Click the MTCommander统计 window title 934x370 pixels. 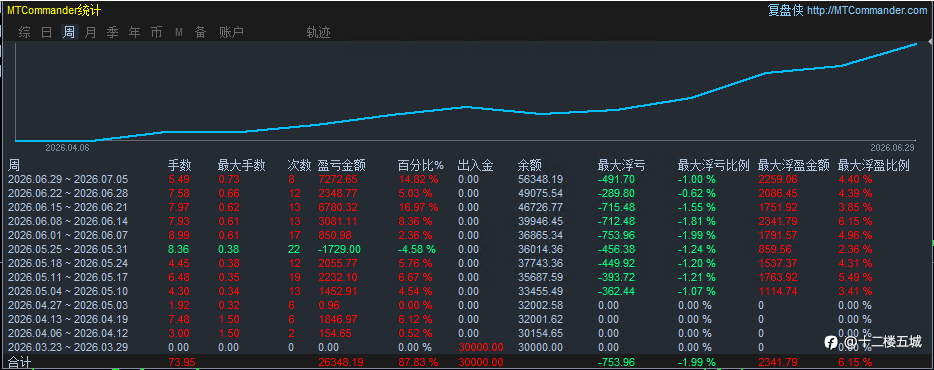[x=54, y=11]
